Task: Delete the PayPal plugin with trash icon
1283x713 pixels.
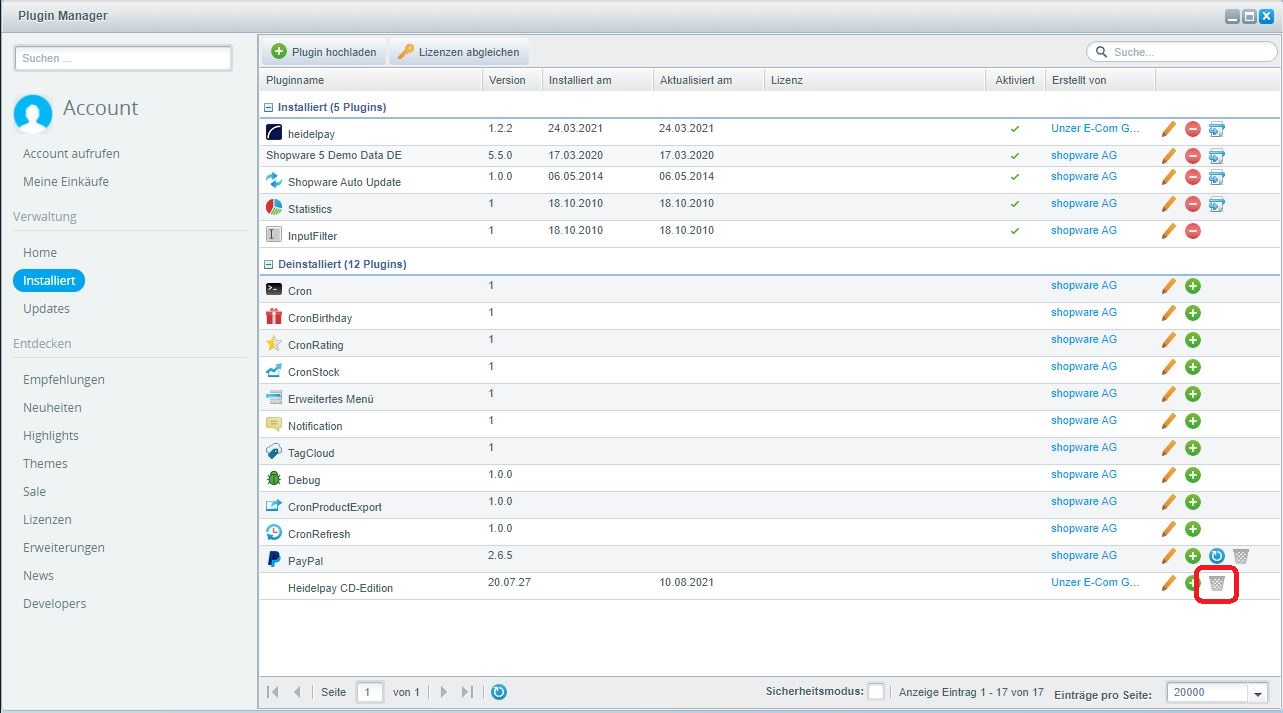Action: coord(1241,556)
